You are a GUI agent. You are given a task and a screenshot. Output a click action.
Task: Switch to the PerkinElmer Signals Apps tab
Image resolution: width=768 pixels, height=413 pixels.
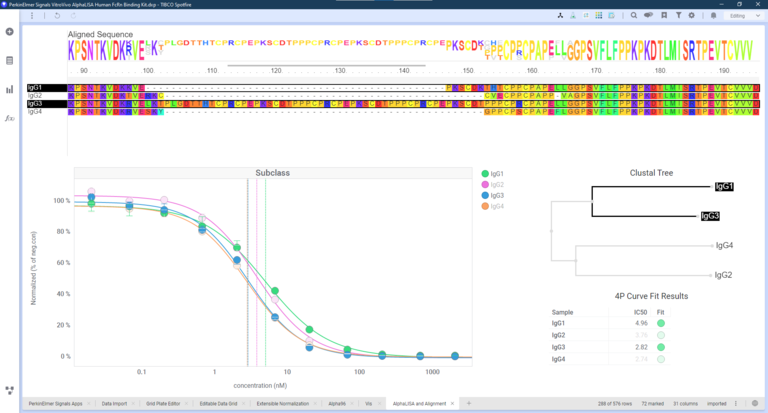(55, 404)
